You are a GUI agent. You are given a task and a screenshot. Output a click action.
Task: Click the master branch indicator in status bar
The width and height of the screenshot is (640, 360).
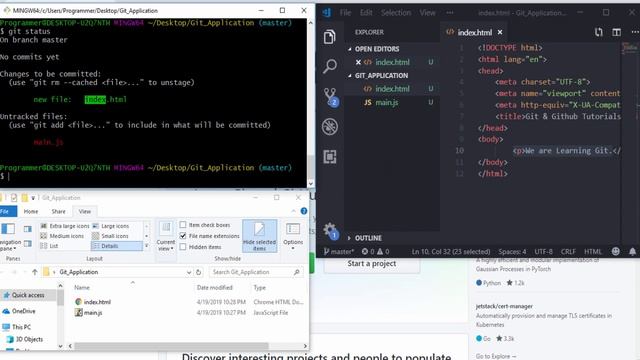coord(339,251)
